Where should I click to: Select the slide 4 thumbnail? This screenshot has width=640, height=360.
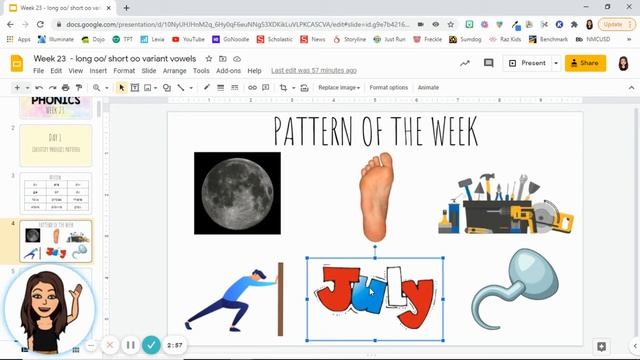point(56,241)
